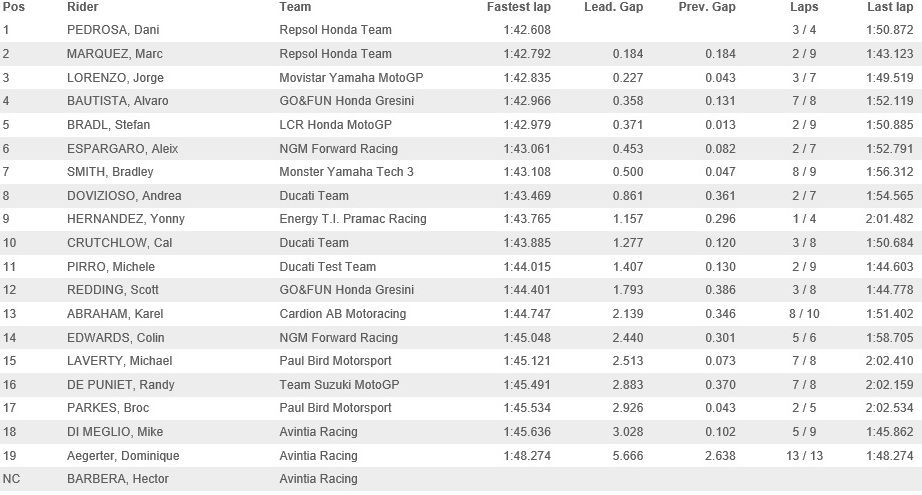Select rider SMITH, Bradley
The width and height of the screenshot is (922, 495).
point(110,172)
